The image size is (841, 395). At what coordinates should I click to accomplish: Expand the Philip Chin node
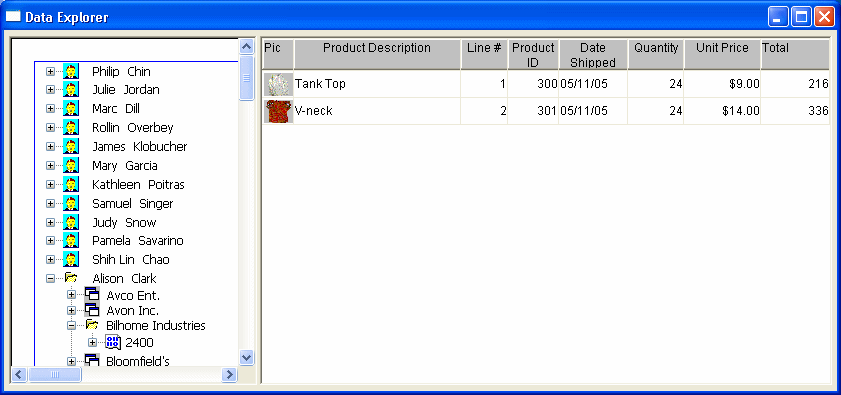coord(50,71)
